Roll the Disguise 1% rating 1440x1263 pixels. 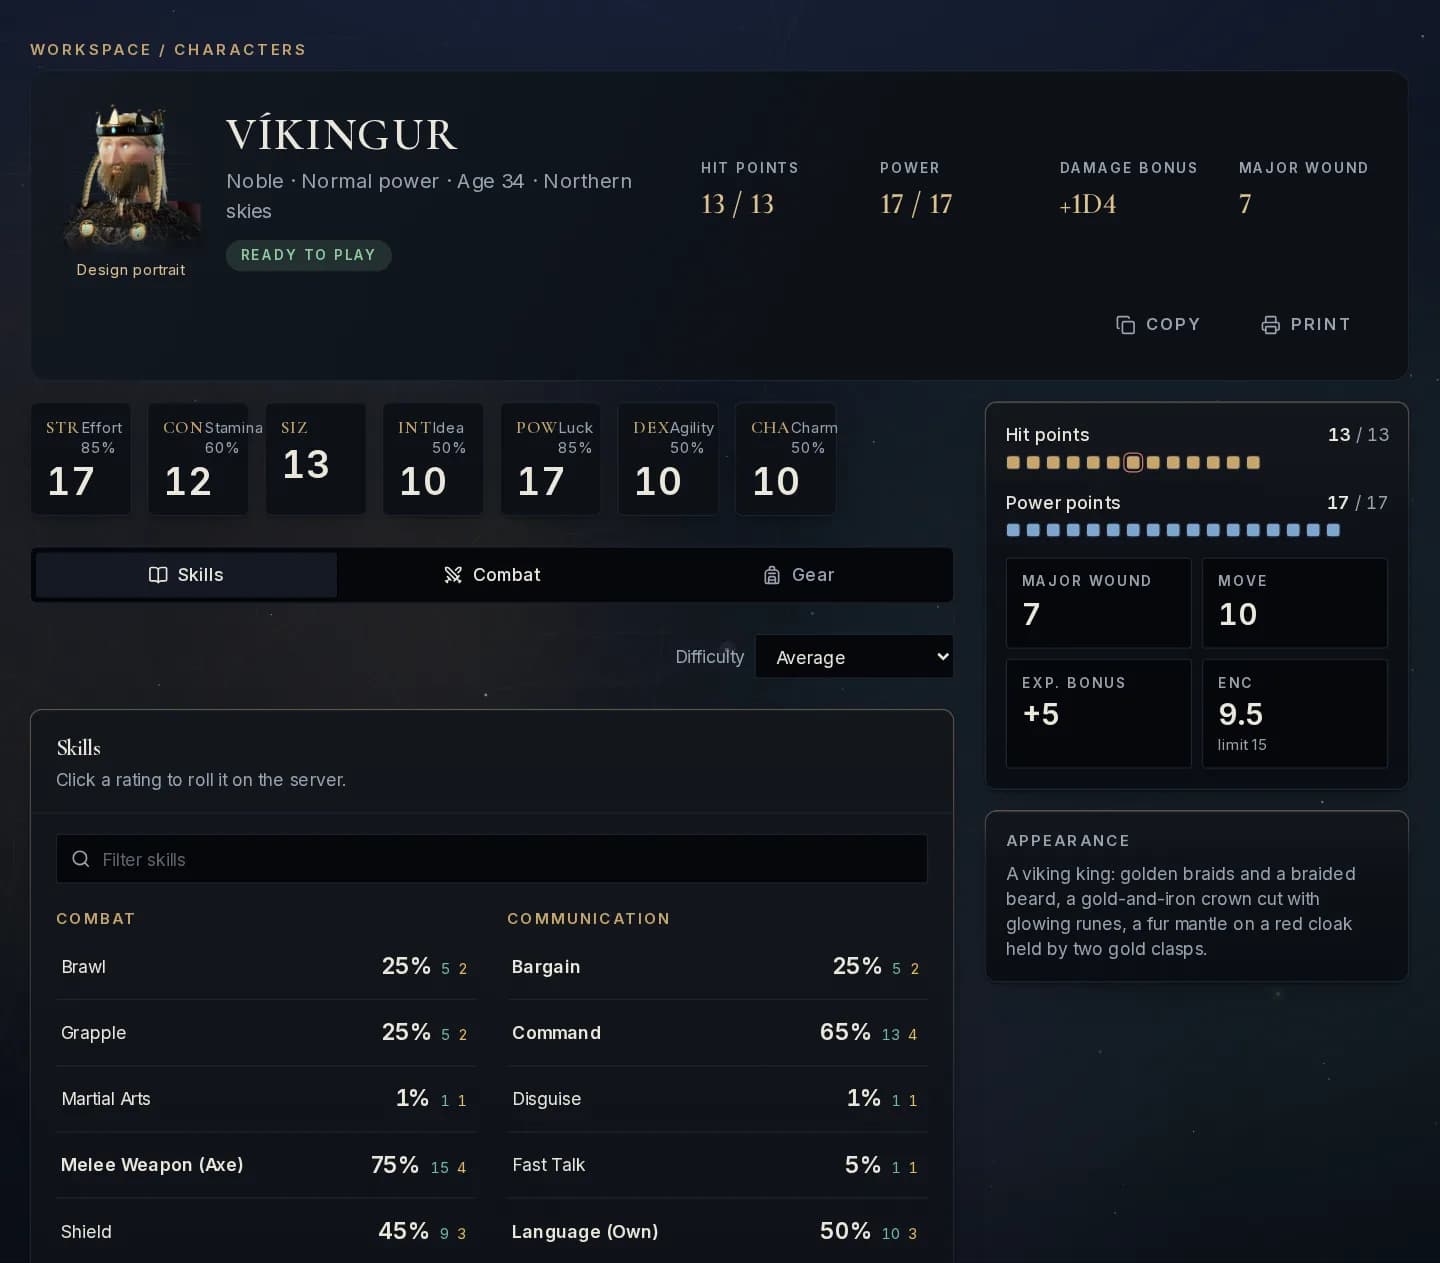[864, 1098]
